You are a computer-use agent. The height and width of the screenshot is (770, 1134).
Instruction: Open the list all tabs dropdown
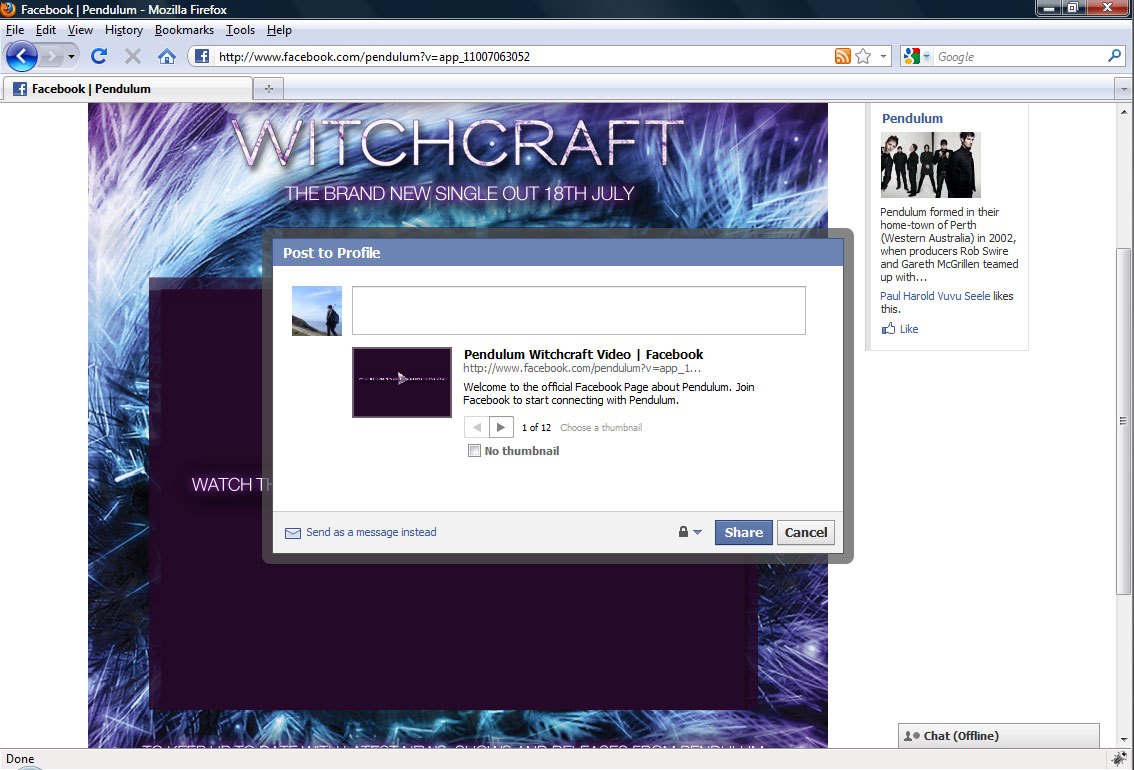1123,89
